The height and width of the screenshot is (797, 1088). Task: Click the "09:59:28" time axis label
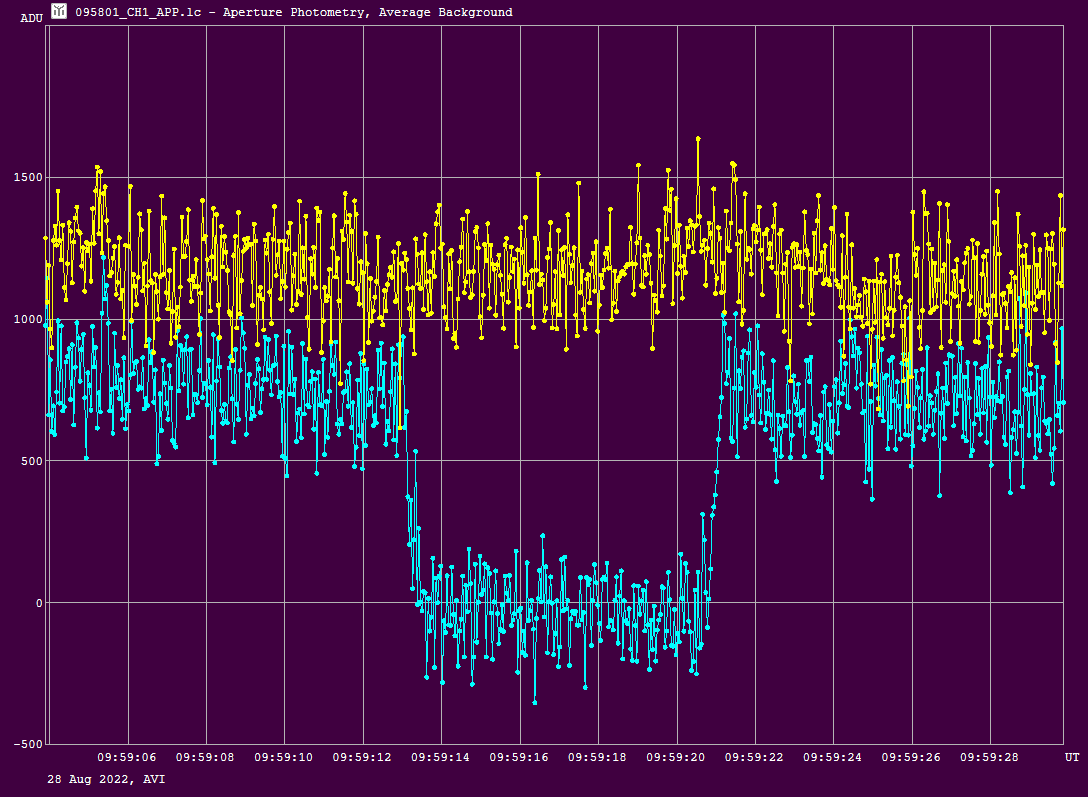pos(989,757)
